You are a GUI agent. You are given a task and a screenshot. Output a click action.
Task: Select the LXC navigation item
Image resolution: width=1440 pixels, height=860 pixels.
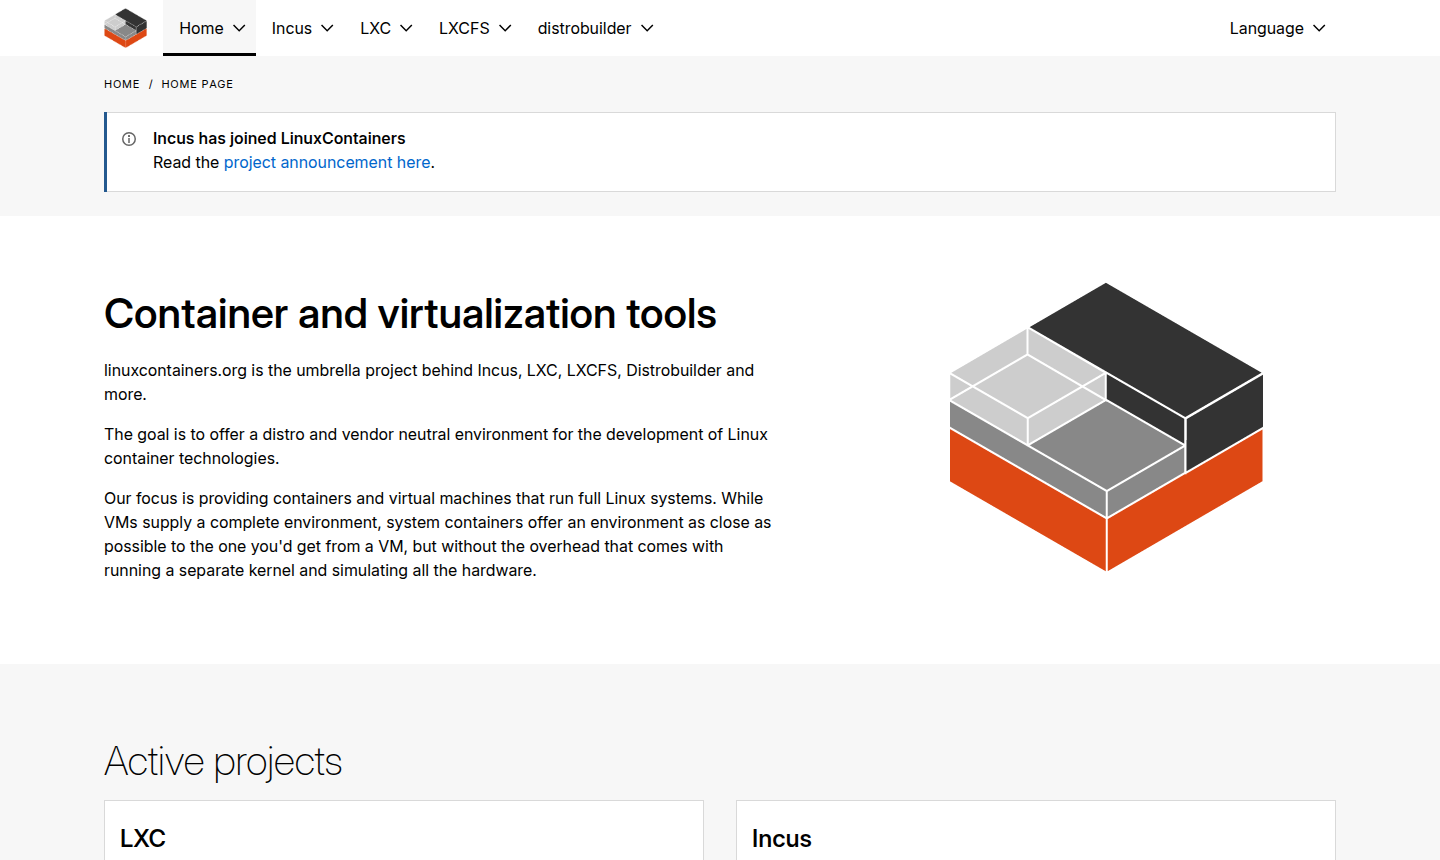pos(375,28)
